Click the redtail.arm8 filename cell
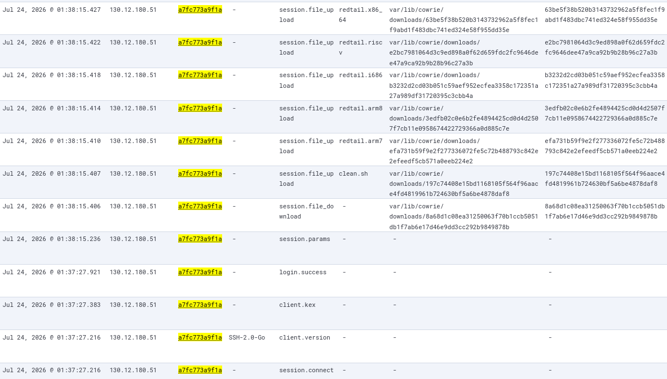The image size is (667, 379). pos(361,108)
